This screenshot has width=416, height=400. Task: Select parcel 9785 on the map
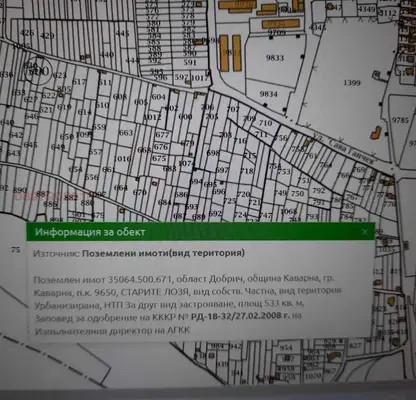point(400,119)
